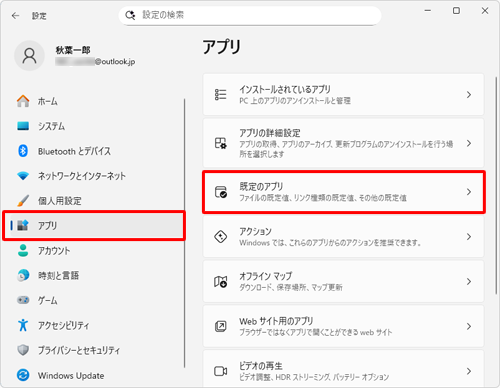
Task: Open Web サイト用のアプリ card
Action: pos(343,326)
